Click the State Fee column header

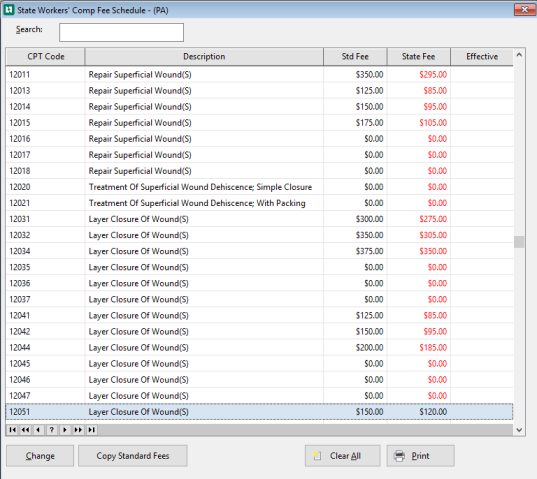click(419, 56)
